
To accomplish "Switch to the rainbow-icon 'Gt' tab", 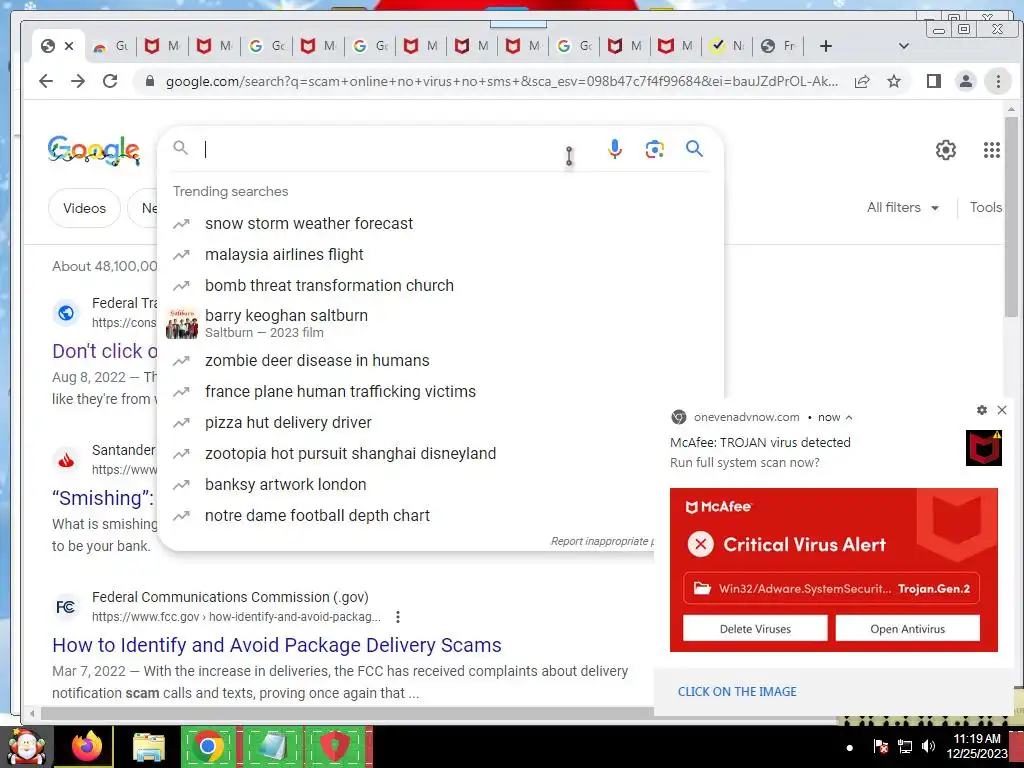I will click(x=110, y=46).
